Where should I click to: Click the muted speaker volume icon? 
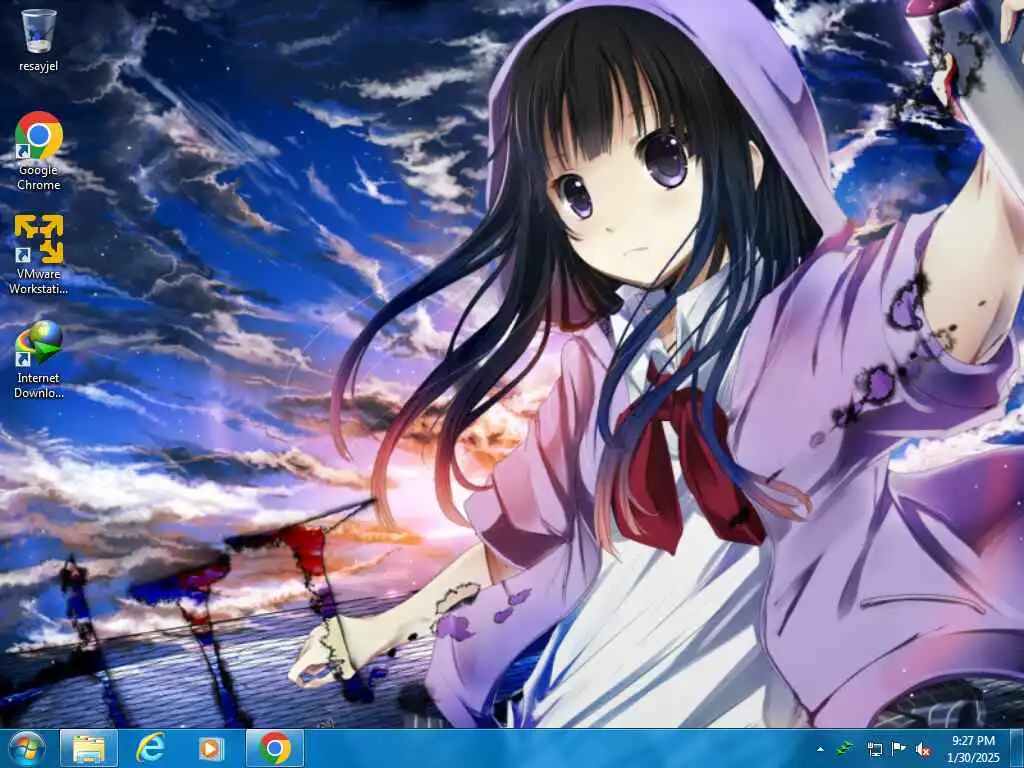pyautogui.click(x=923, y=749)
